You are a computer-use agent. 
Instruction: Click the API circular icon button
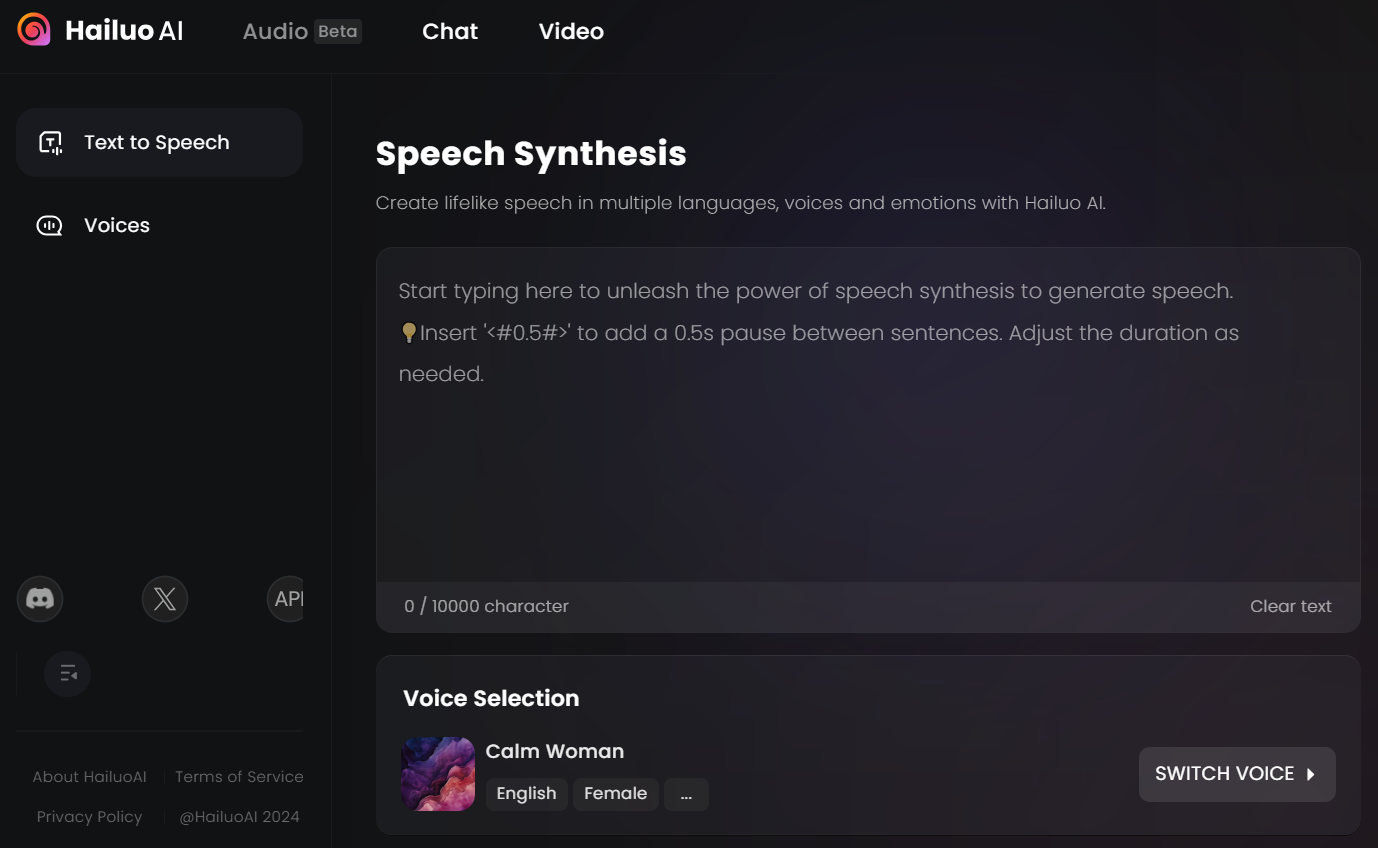coord(286,599)
